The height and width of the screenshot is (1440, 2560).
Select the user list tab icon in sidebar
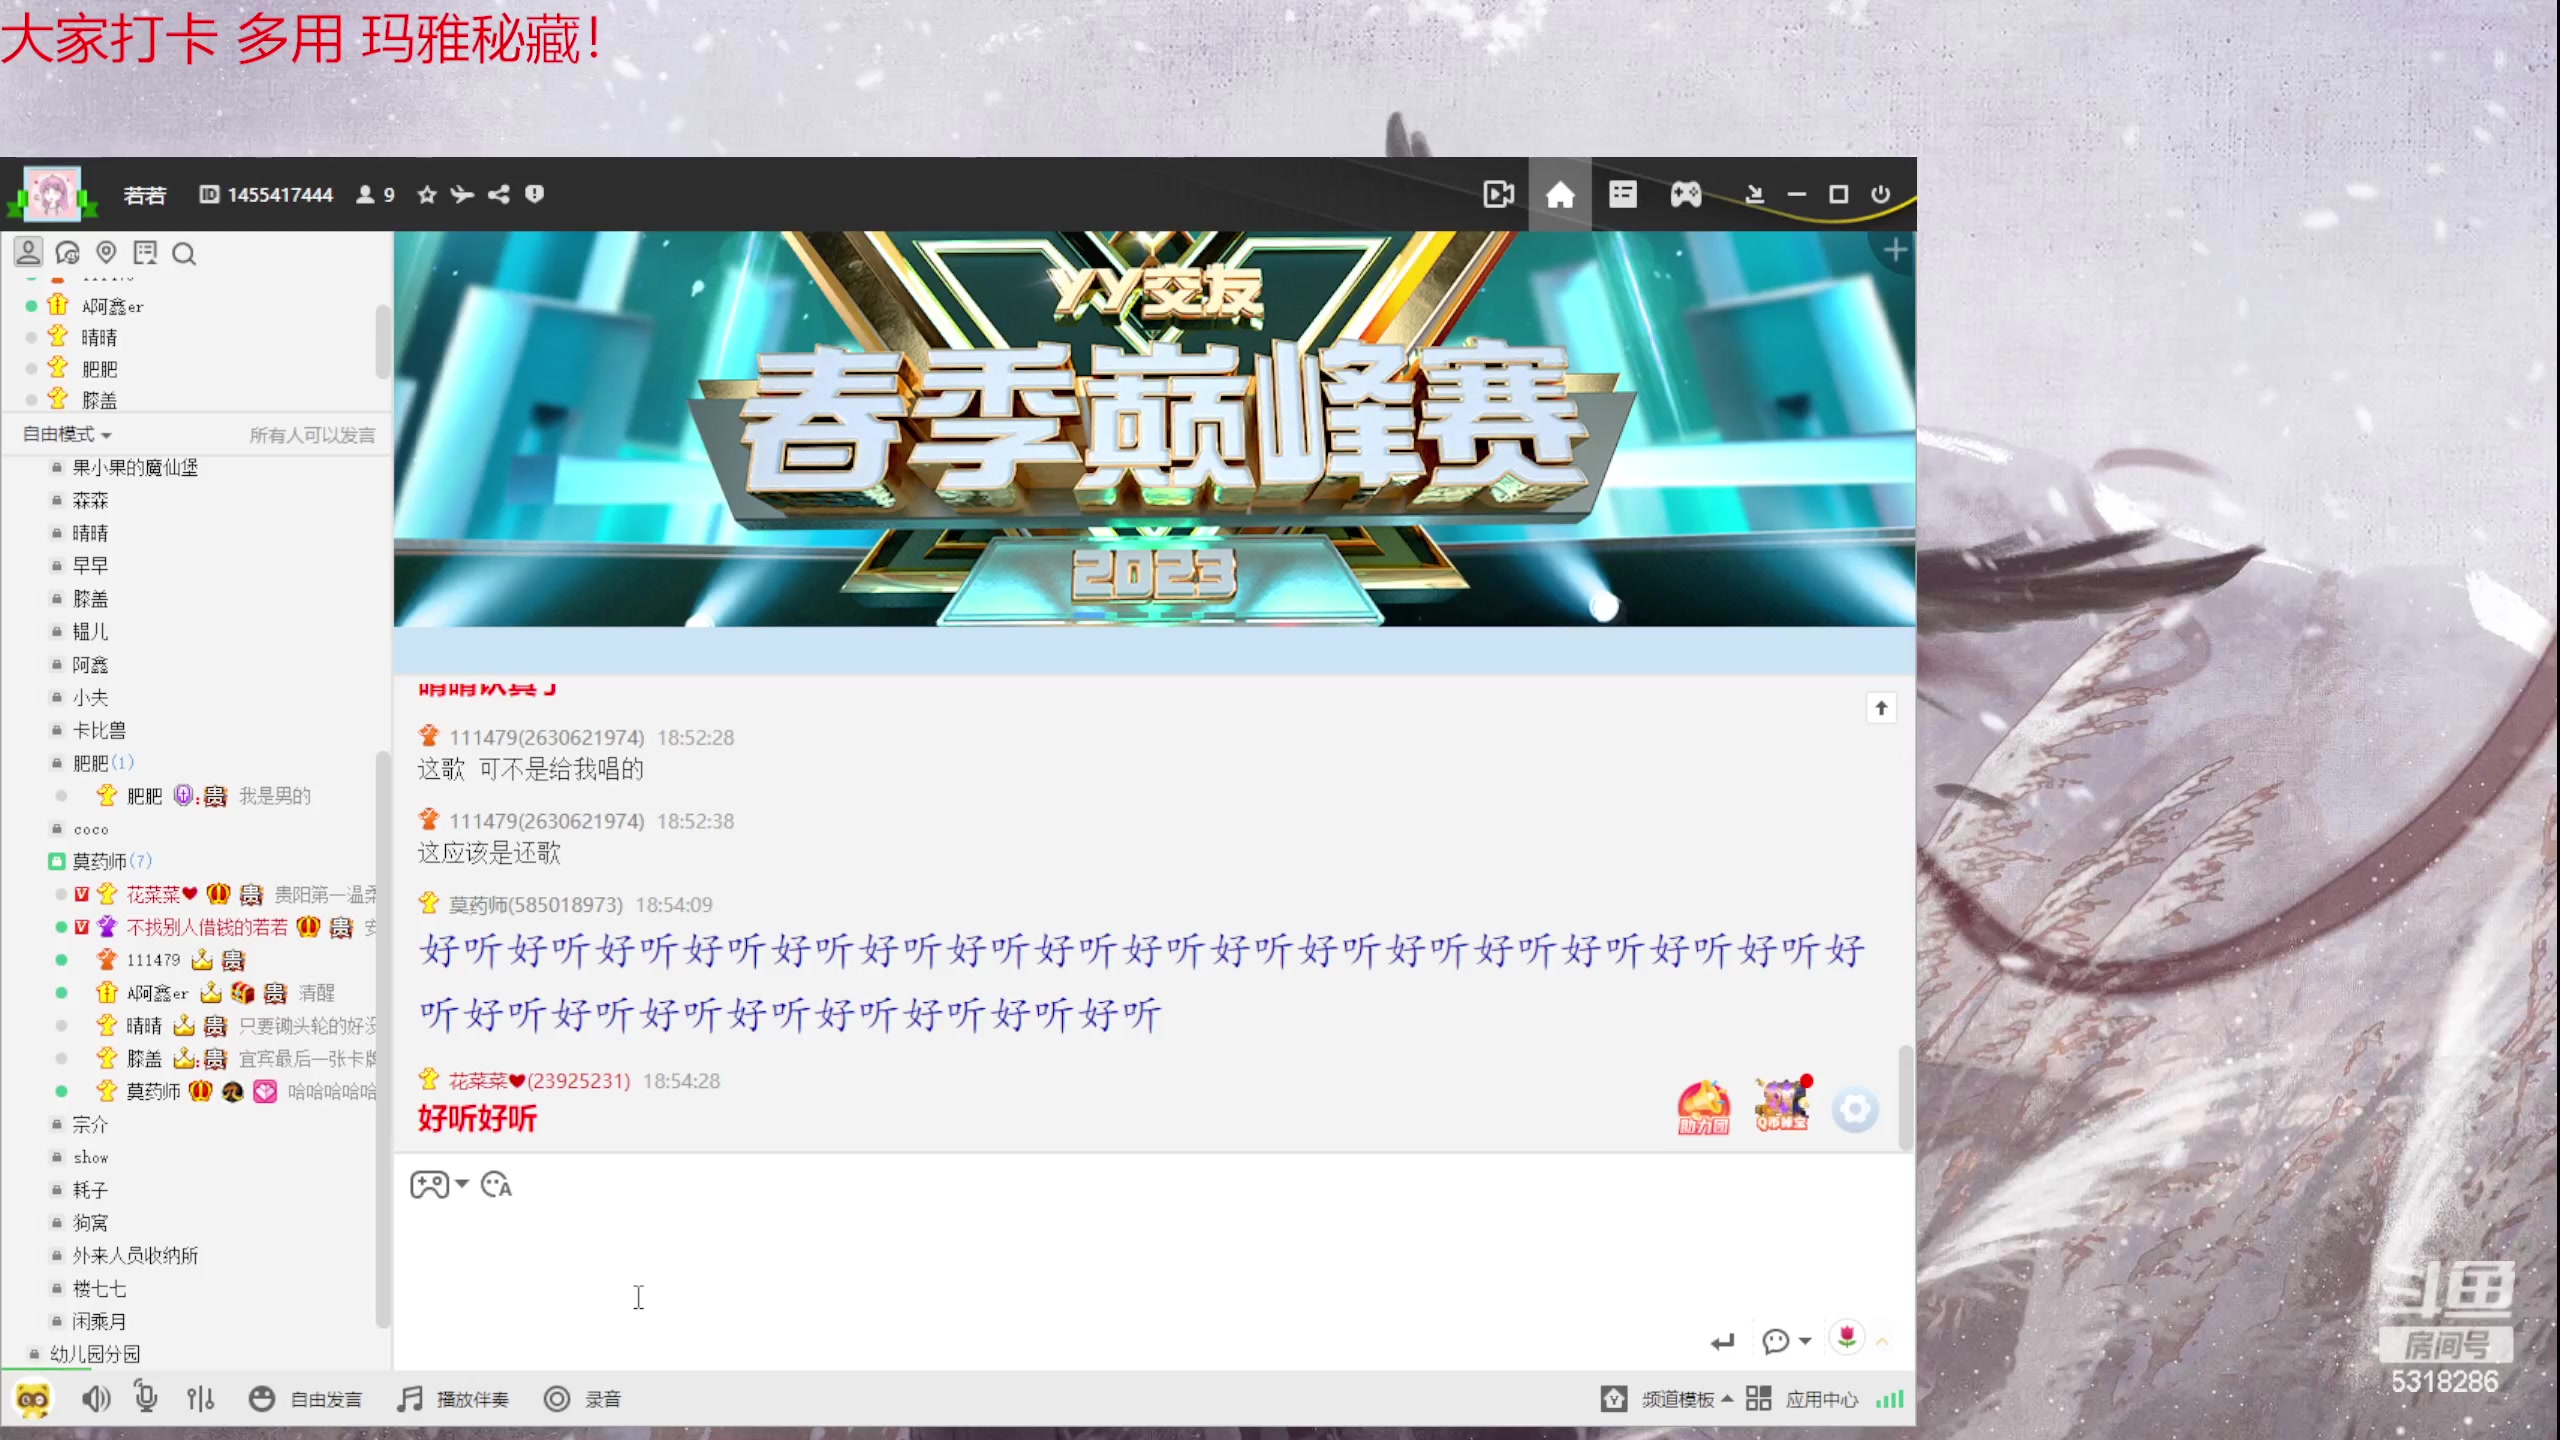28,252
